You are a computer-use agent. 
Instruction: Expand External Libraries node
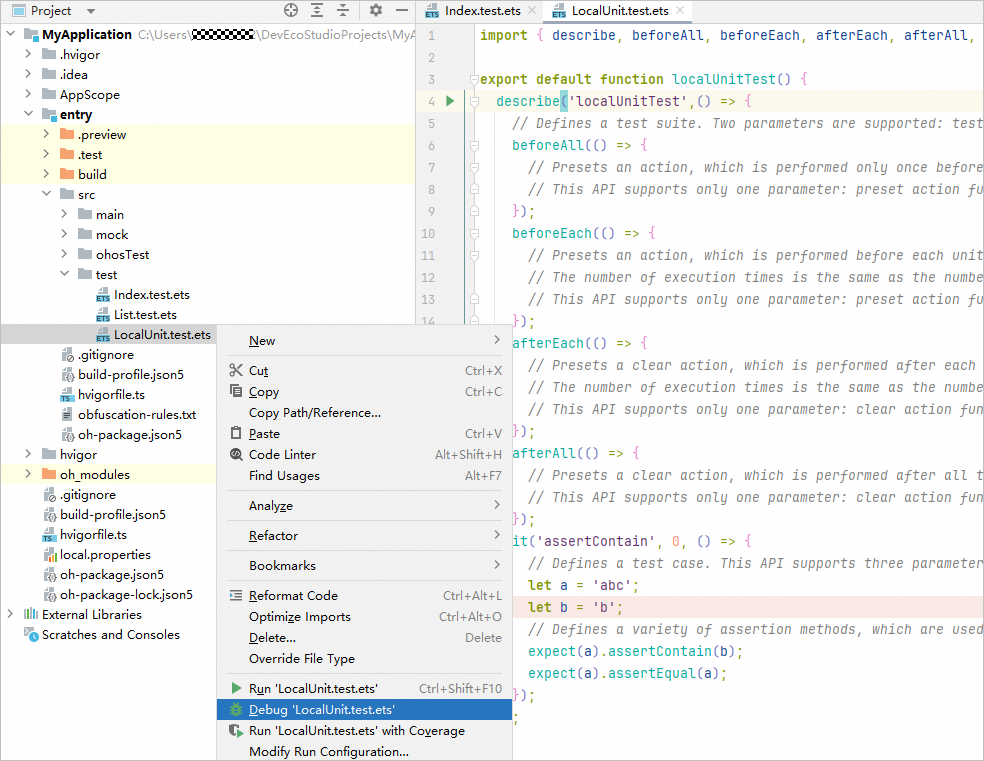click(11, 615)
